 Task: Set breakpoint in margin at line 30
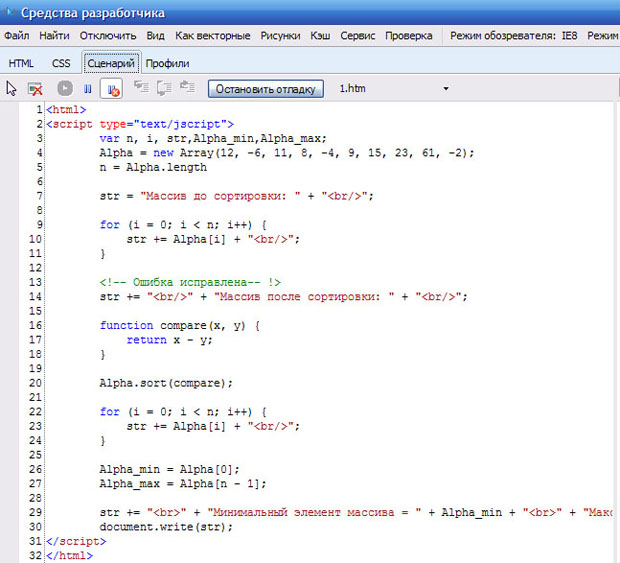[9, 527]
